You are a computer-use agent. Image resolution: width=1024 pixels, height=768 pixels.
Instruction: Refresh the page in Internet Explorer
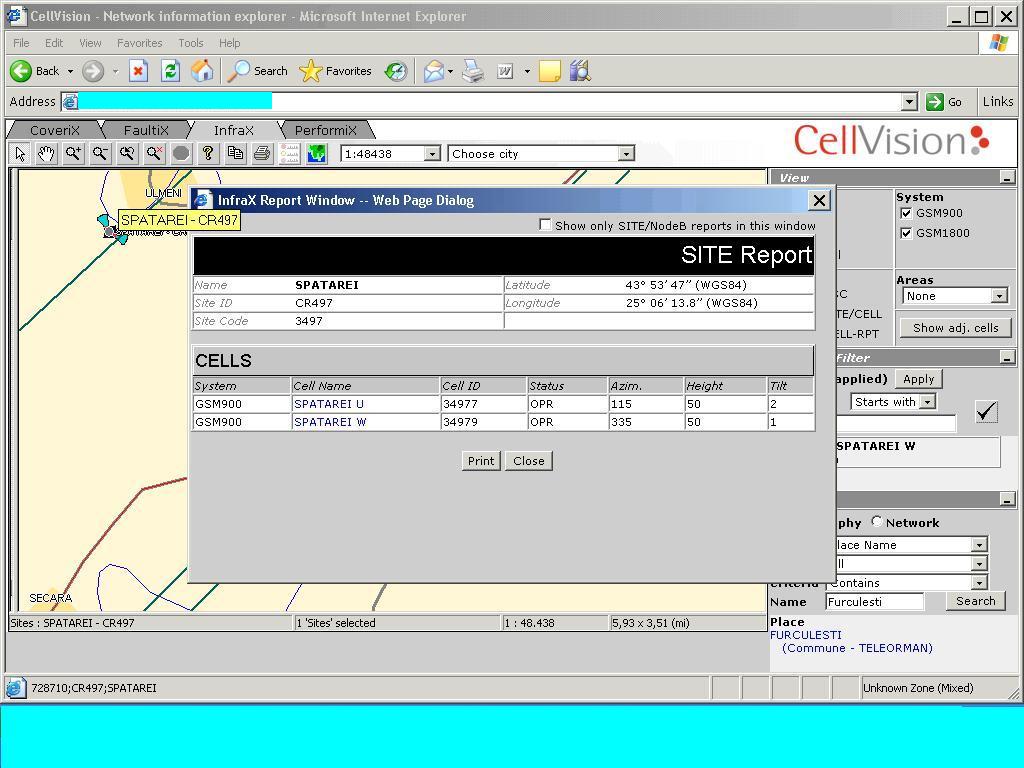(170, 71)
